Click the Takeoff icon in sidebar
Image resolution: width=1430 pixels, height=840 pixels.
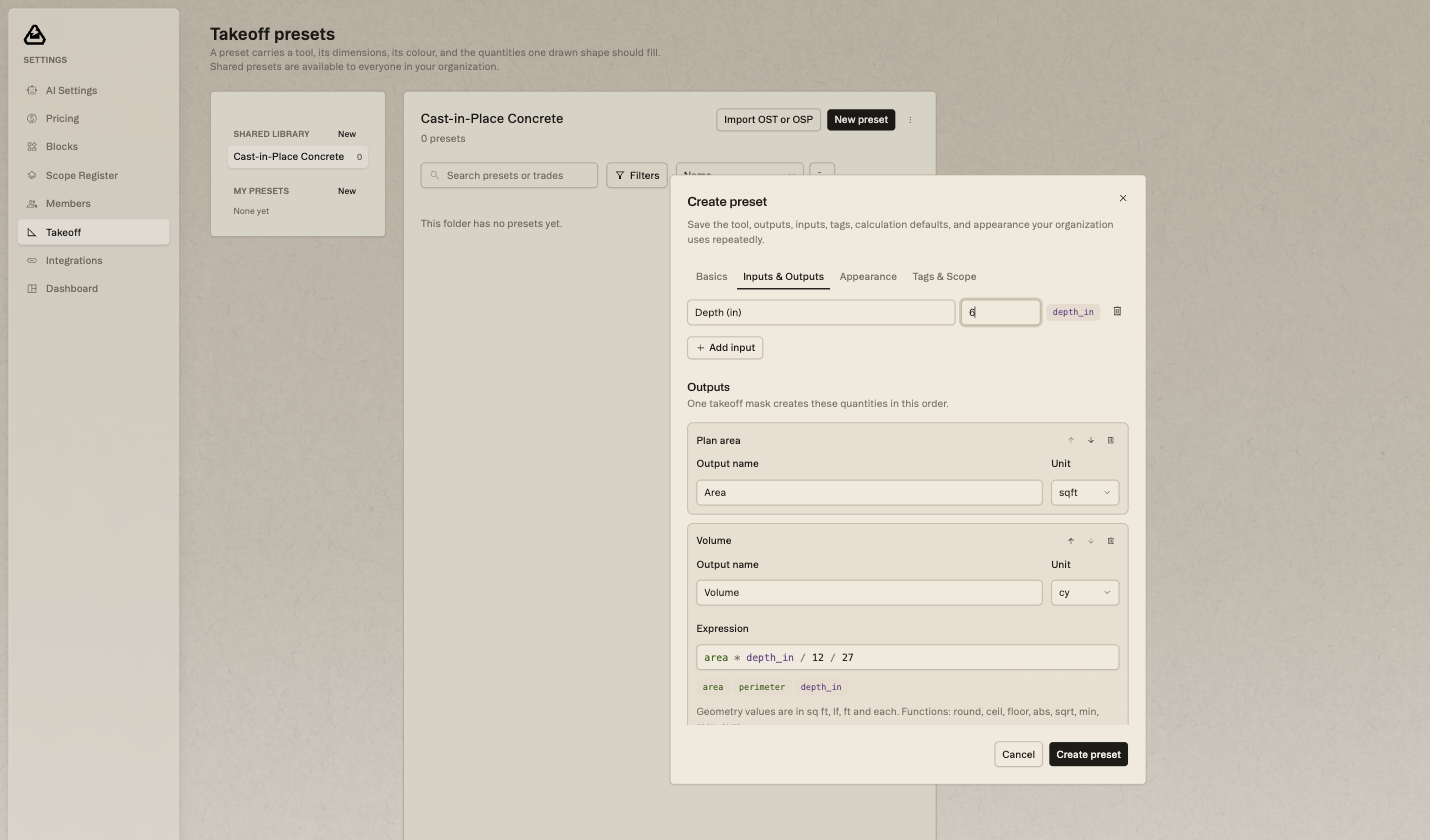tap(32, 232)
